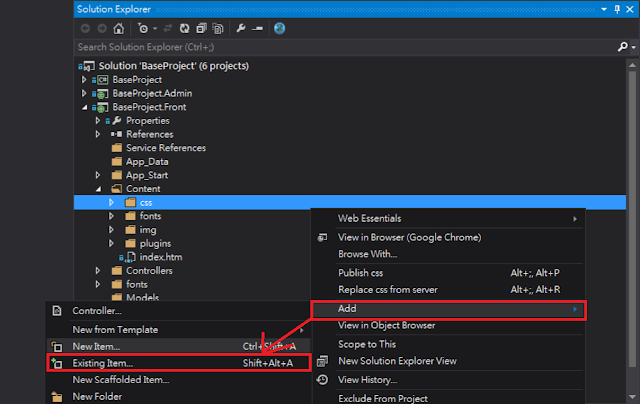
Task: Choose New Folder in Add submenu
Action: click(178, 397)
